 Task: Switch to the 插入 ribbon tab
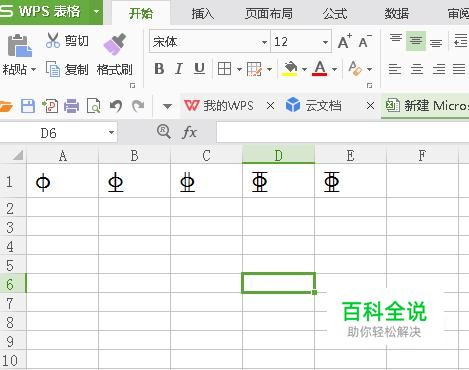[x=203, y=14]
